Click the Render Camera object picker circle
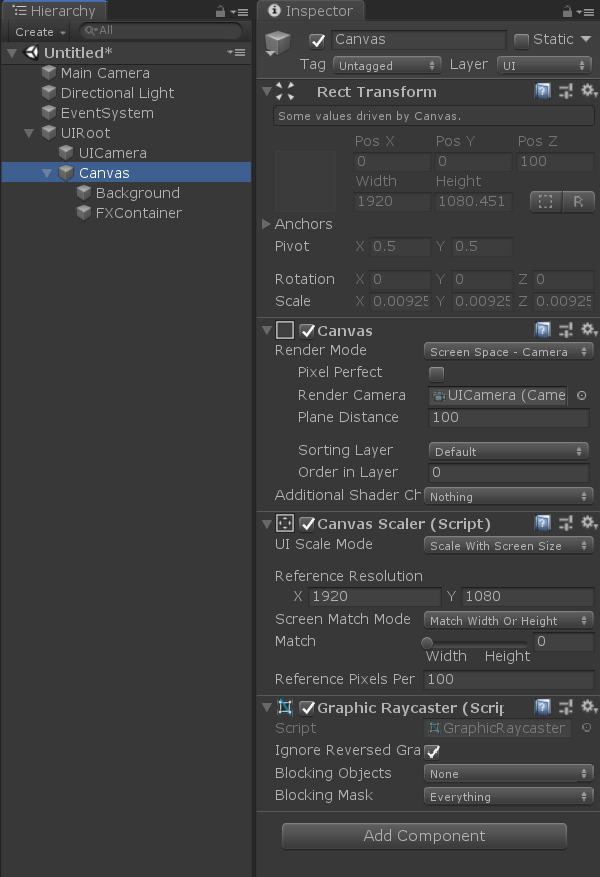Screen dimensions: 600x877 coord(582,395)
